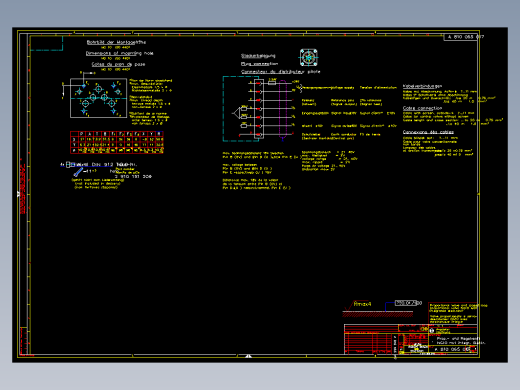Select the 'Connexions des cables' heading

tap(428, 132)
